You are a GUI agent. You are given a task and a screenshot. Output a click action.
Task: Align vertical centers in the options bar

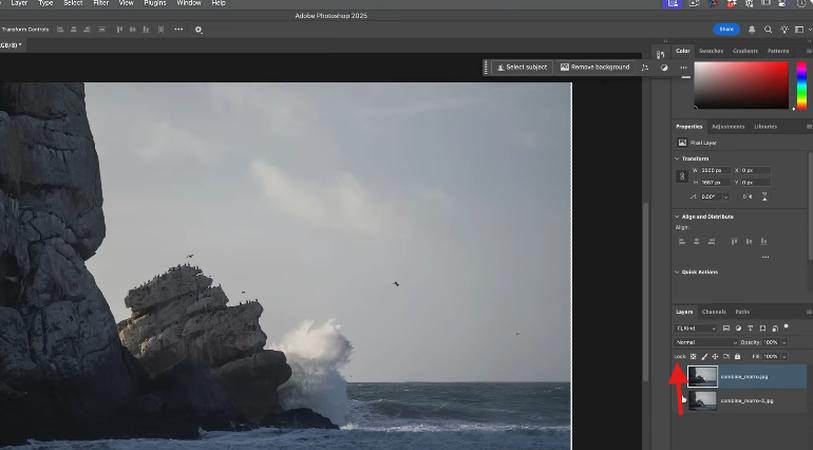(x=133, y=30)
